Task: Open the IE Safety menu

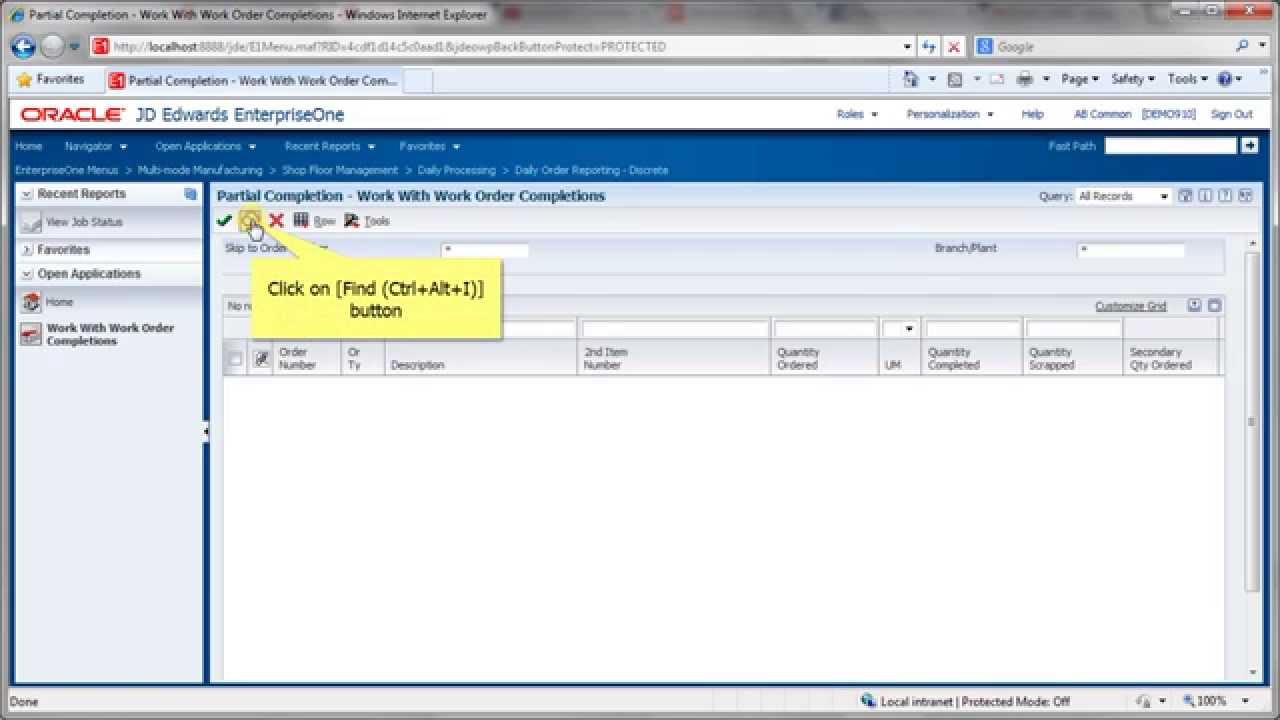Action: click(x=1133, y=79)
